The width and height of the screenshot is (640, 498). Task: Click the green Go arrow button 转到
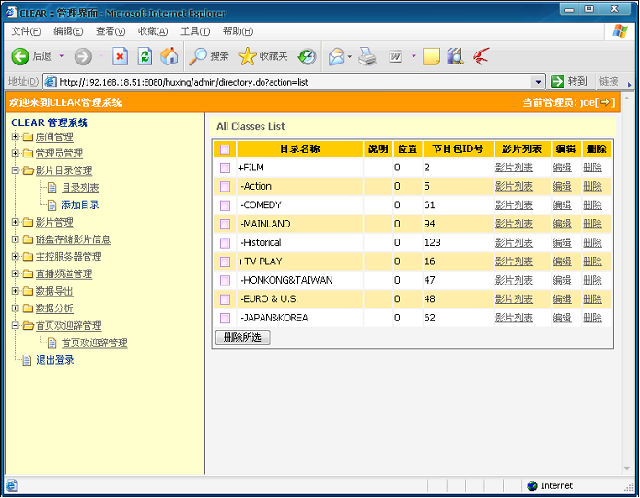pos(557,82)
